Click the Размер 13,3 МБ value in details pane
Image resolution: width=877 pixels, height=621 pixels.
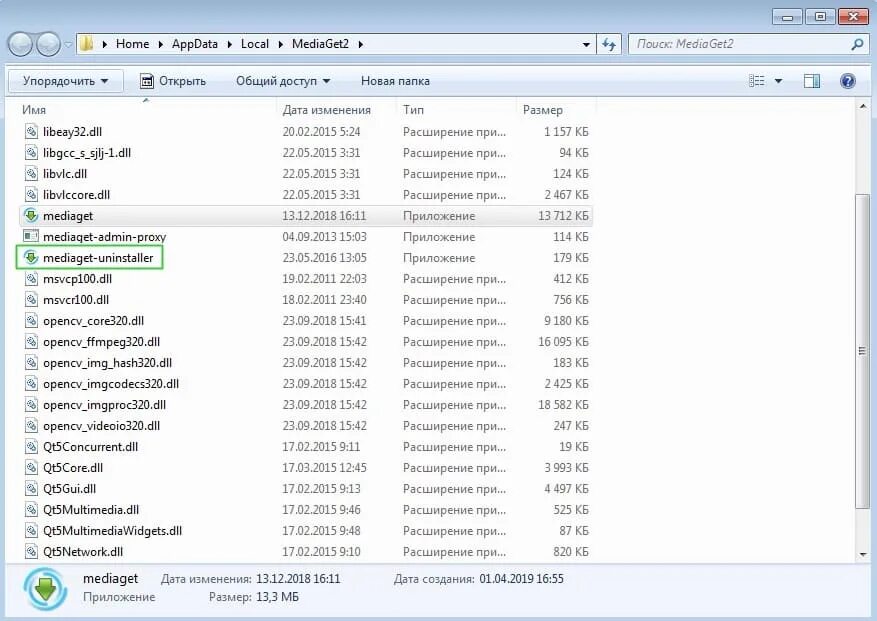pyautogui.click(x=277, y=597)
